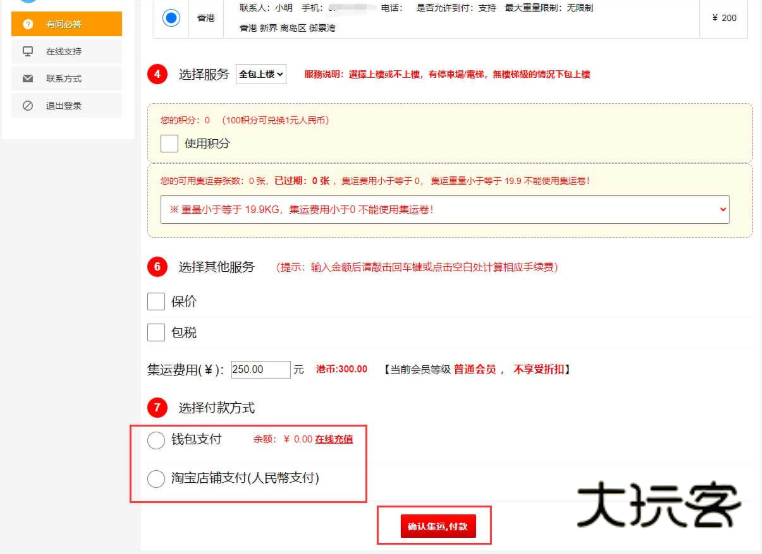Select the 香港 address radio button
Screen dimensions: 762x554
tap(171, 18)
